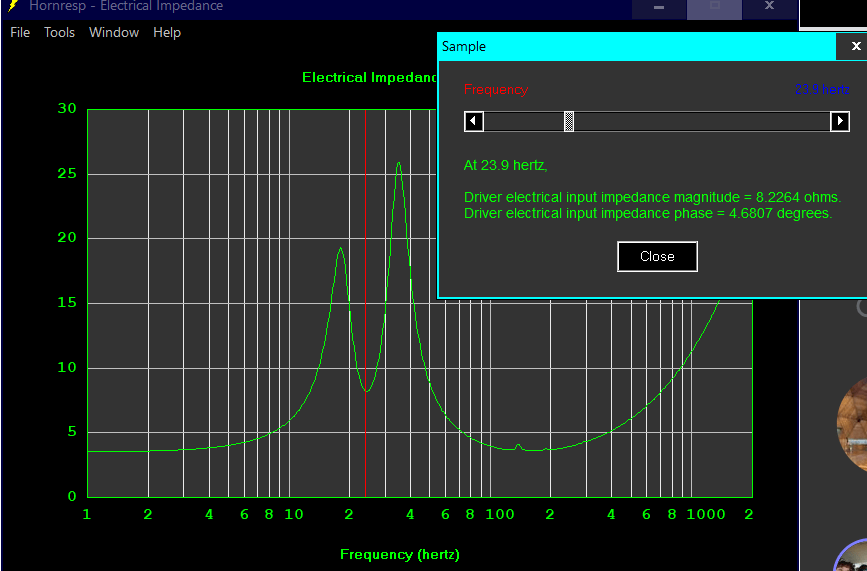Click the blue 23.9 hertz value

tap(822, 90)
